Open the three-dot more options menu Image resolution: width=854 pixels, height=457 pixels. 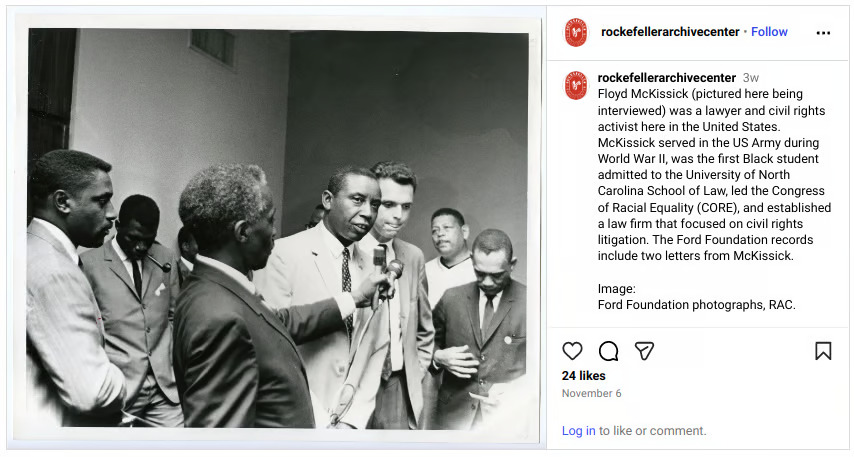[x=823, y=32]
